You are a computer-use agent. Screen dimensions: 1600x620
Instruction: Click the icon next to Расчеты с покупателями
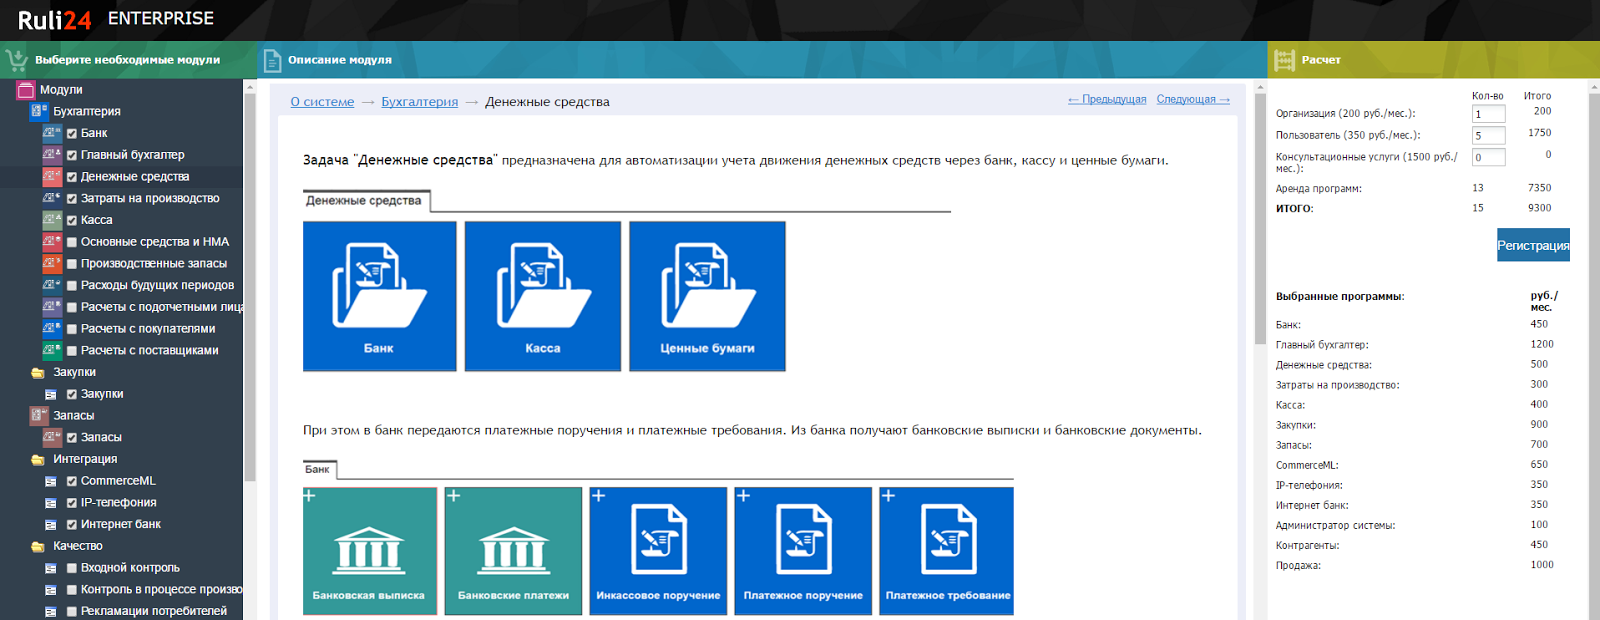pos(52,329)
